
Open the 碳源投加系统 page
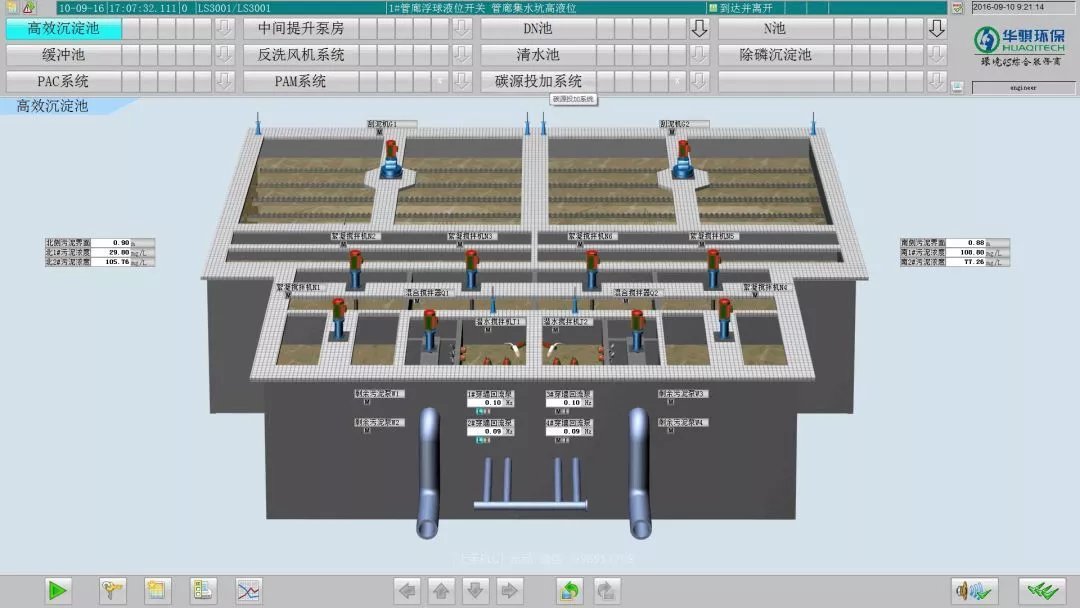[x=537, y=81]
